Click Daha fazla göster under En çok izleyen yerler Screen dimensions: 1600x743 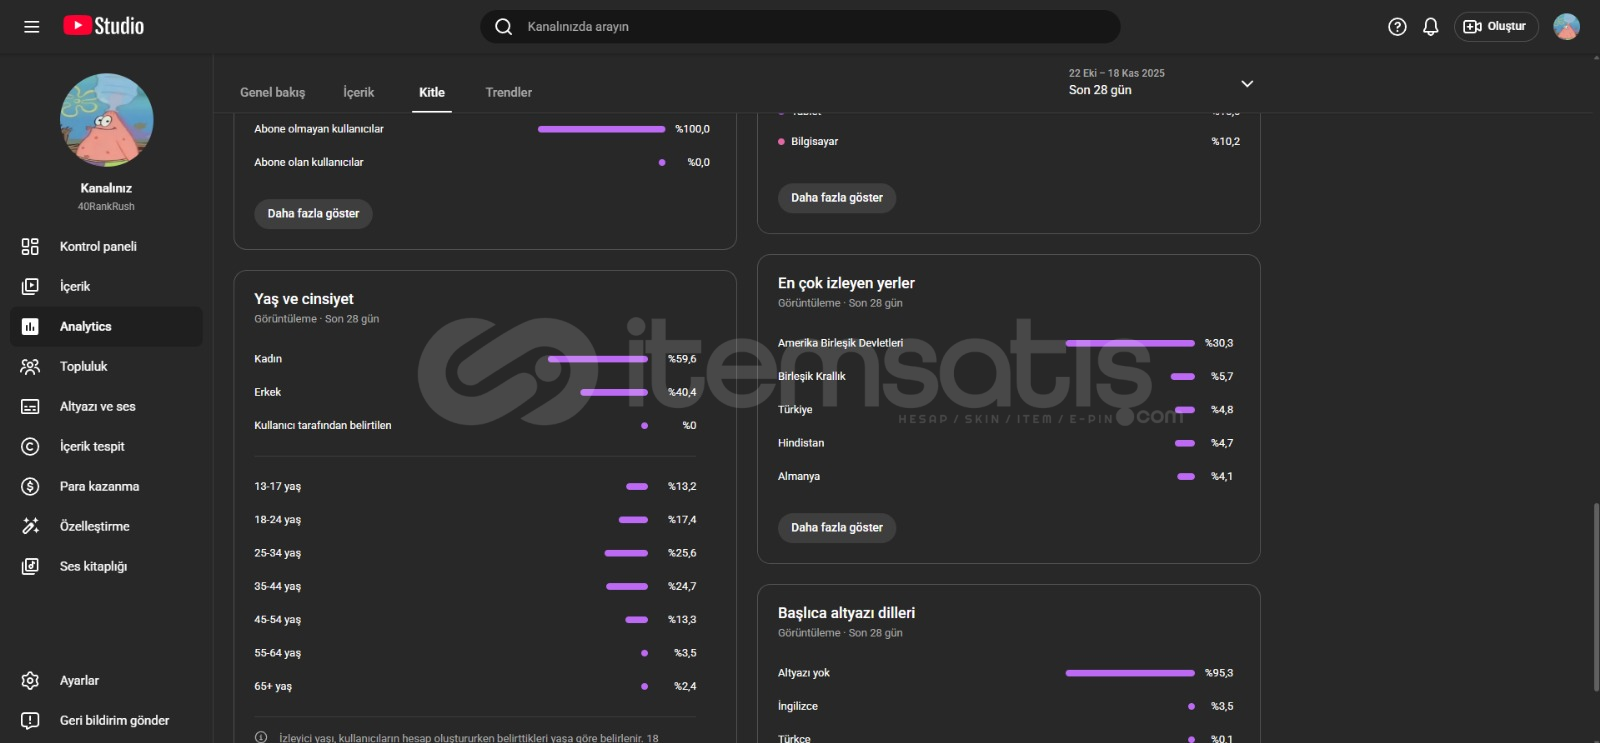(x=836, y=528)
